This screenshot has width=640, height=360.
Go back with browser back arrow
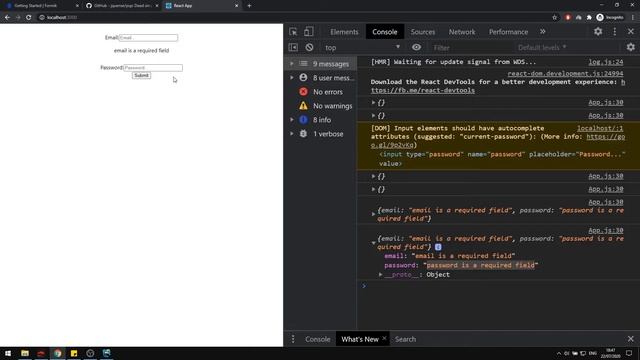(x=7, y=18)
